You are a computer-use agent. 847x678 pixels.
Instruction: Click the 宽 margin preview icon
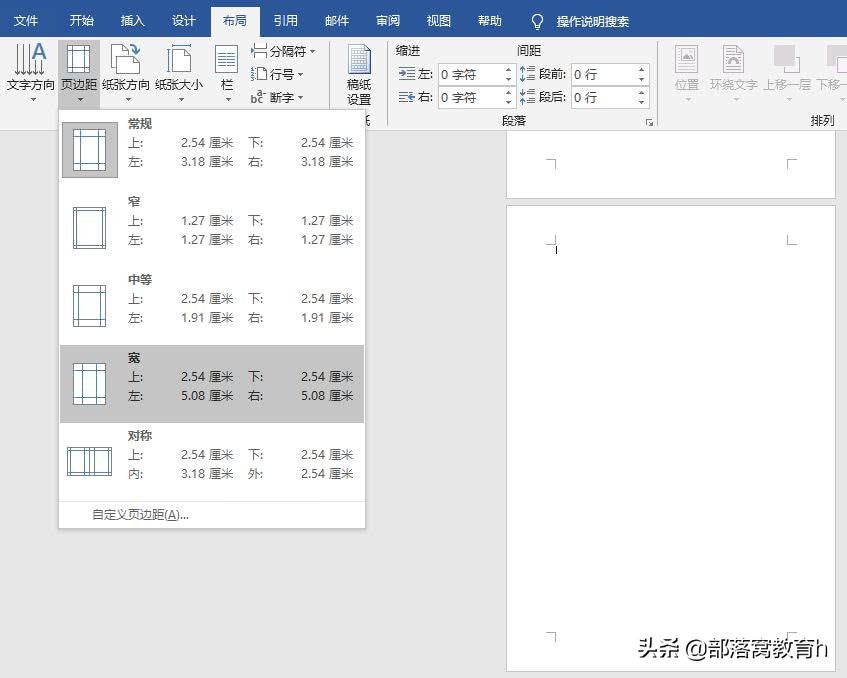click(x=90, y=384)
